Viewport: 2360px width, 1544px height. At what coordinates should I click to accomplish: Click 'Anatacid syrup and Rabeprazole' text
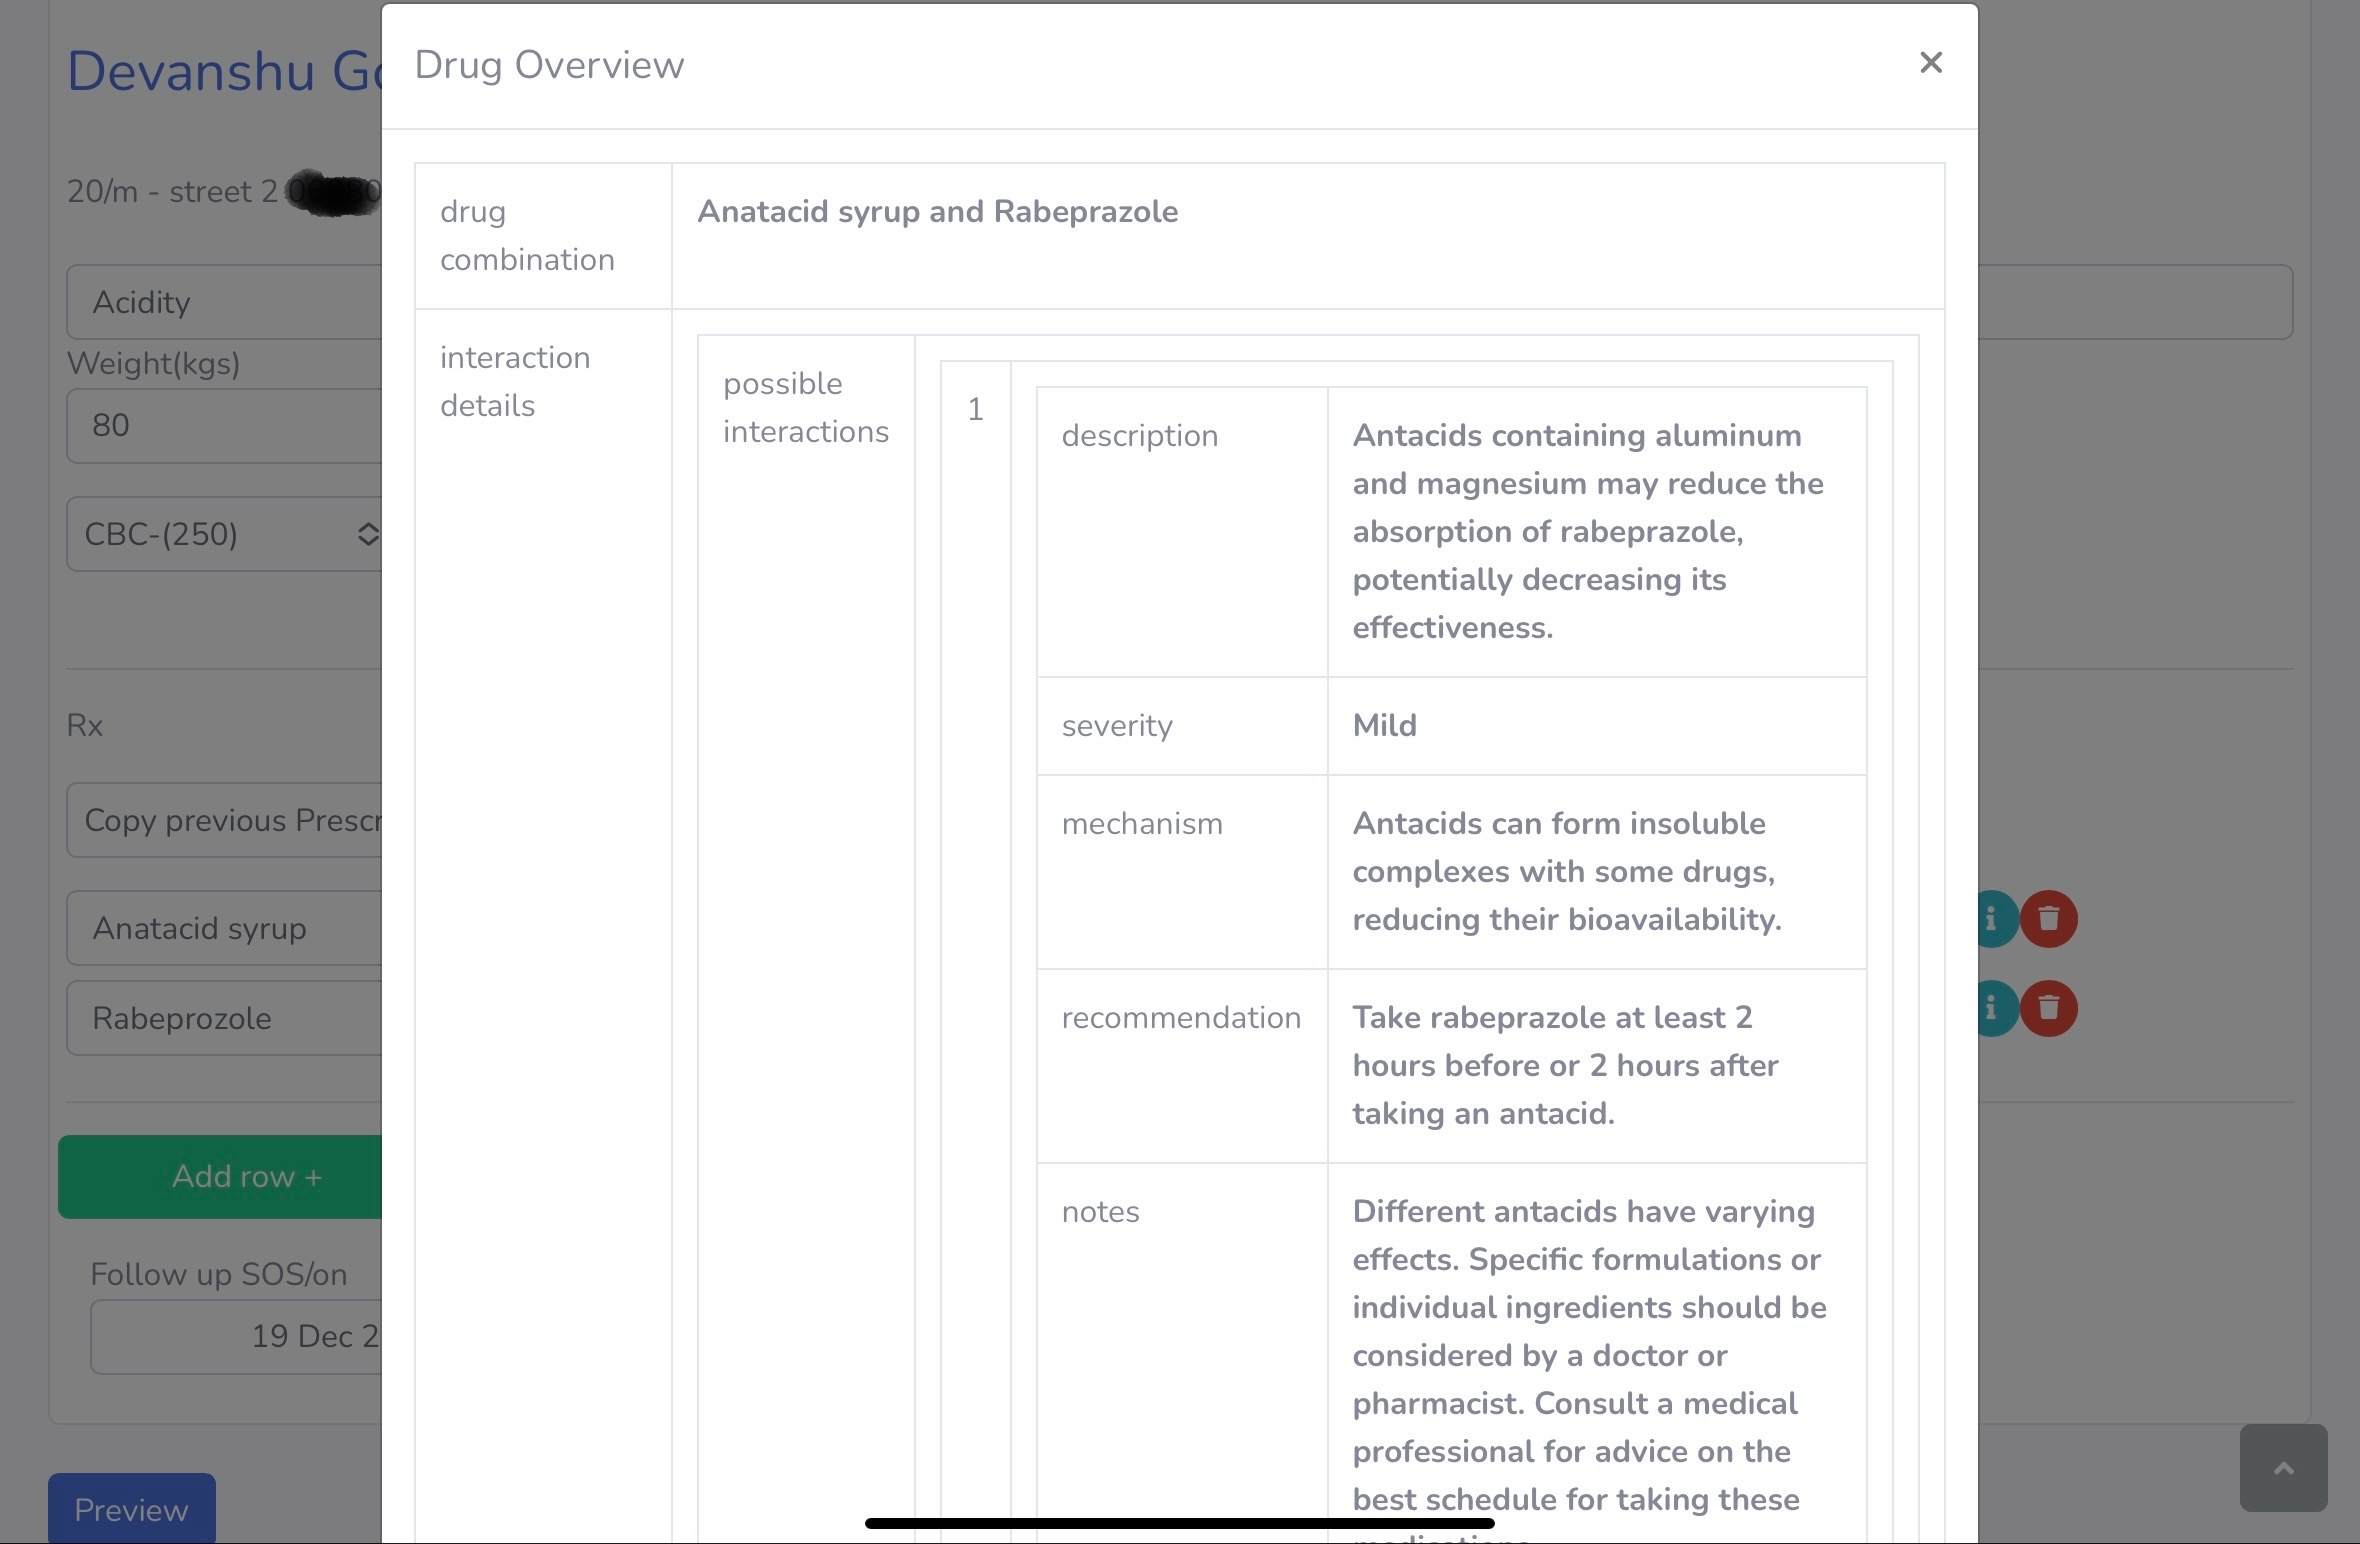pos(937,212)
